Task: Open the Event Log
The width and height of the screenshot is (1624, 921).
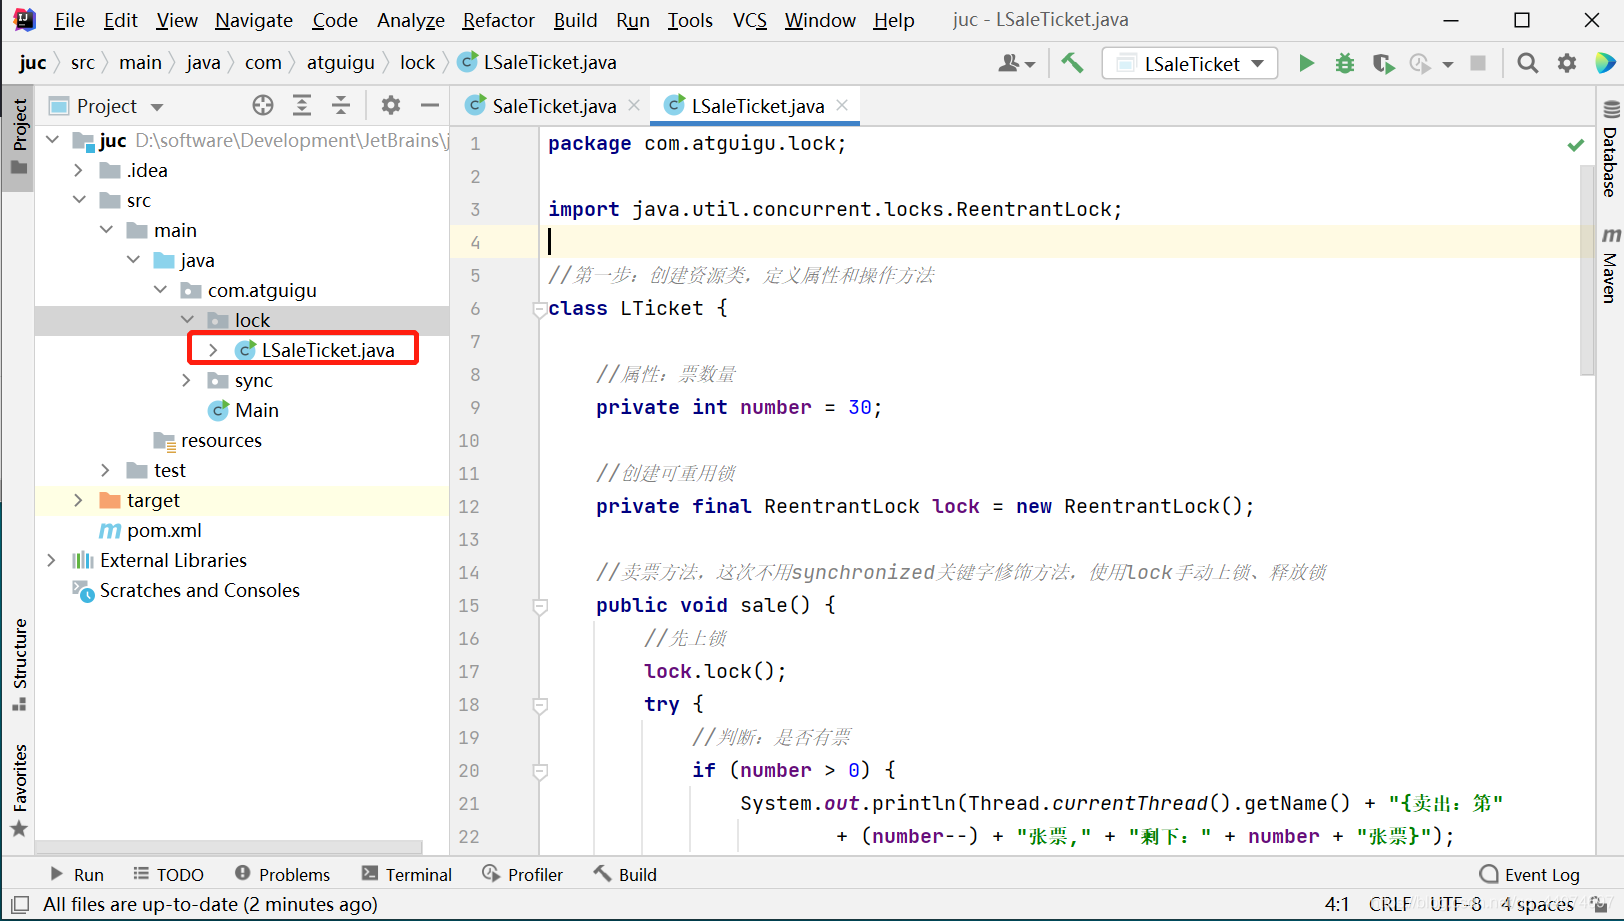Action: pos(1529,874)
